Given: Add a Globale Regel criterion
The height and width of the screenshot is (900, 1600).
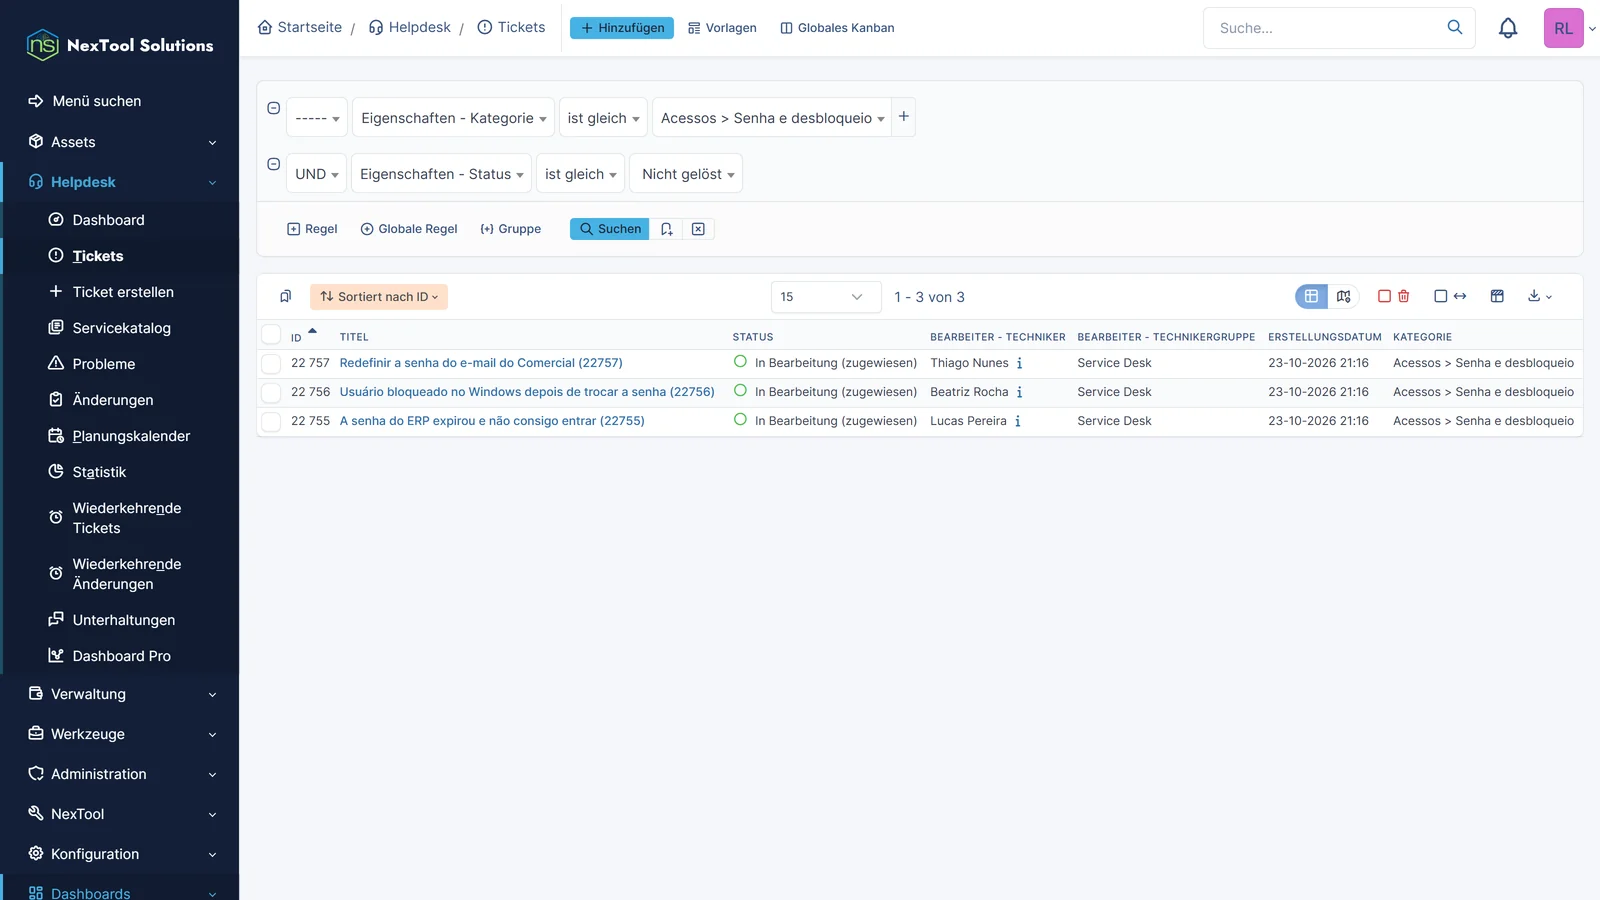Looking at the screenshot, I should (409, 229).
